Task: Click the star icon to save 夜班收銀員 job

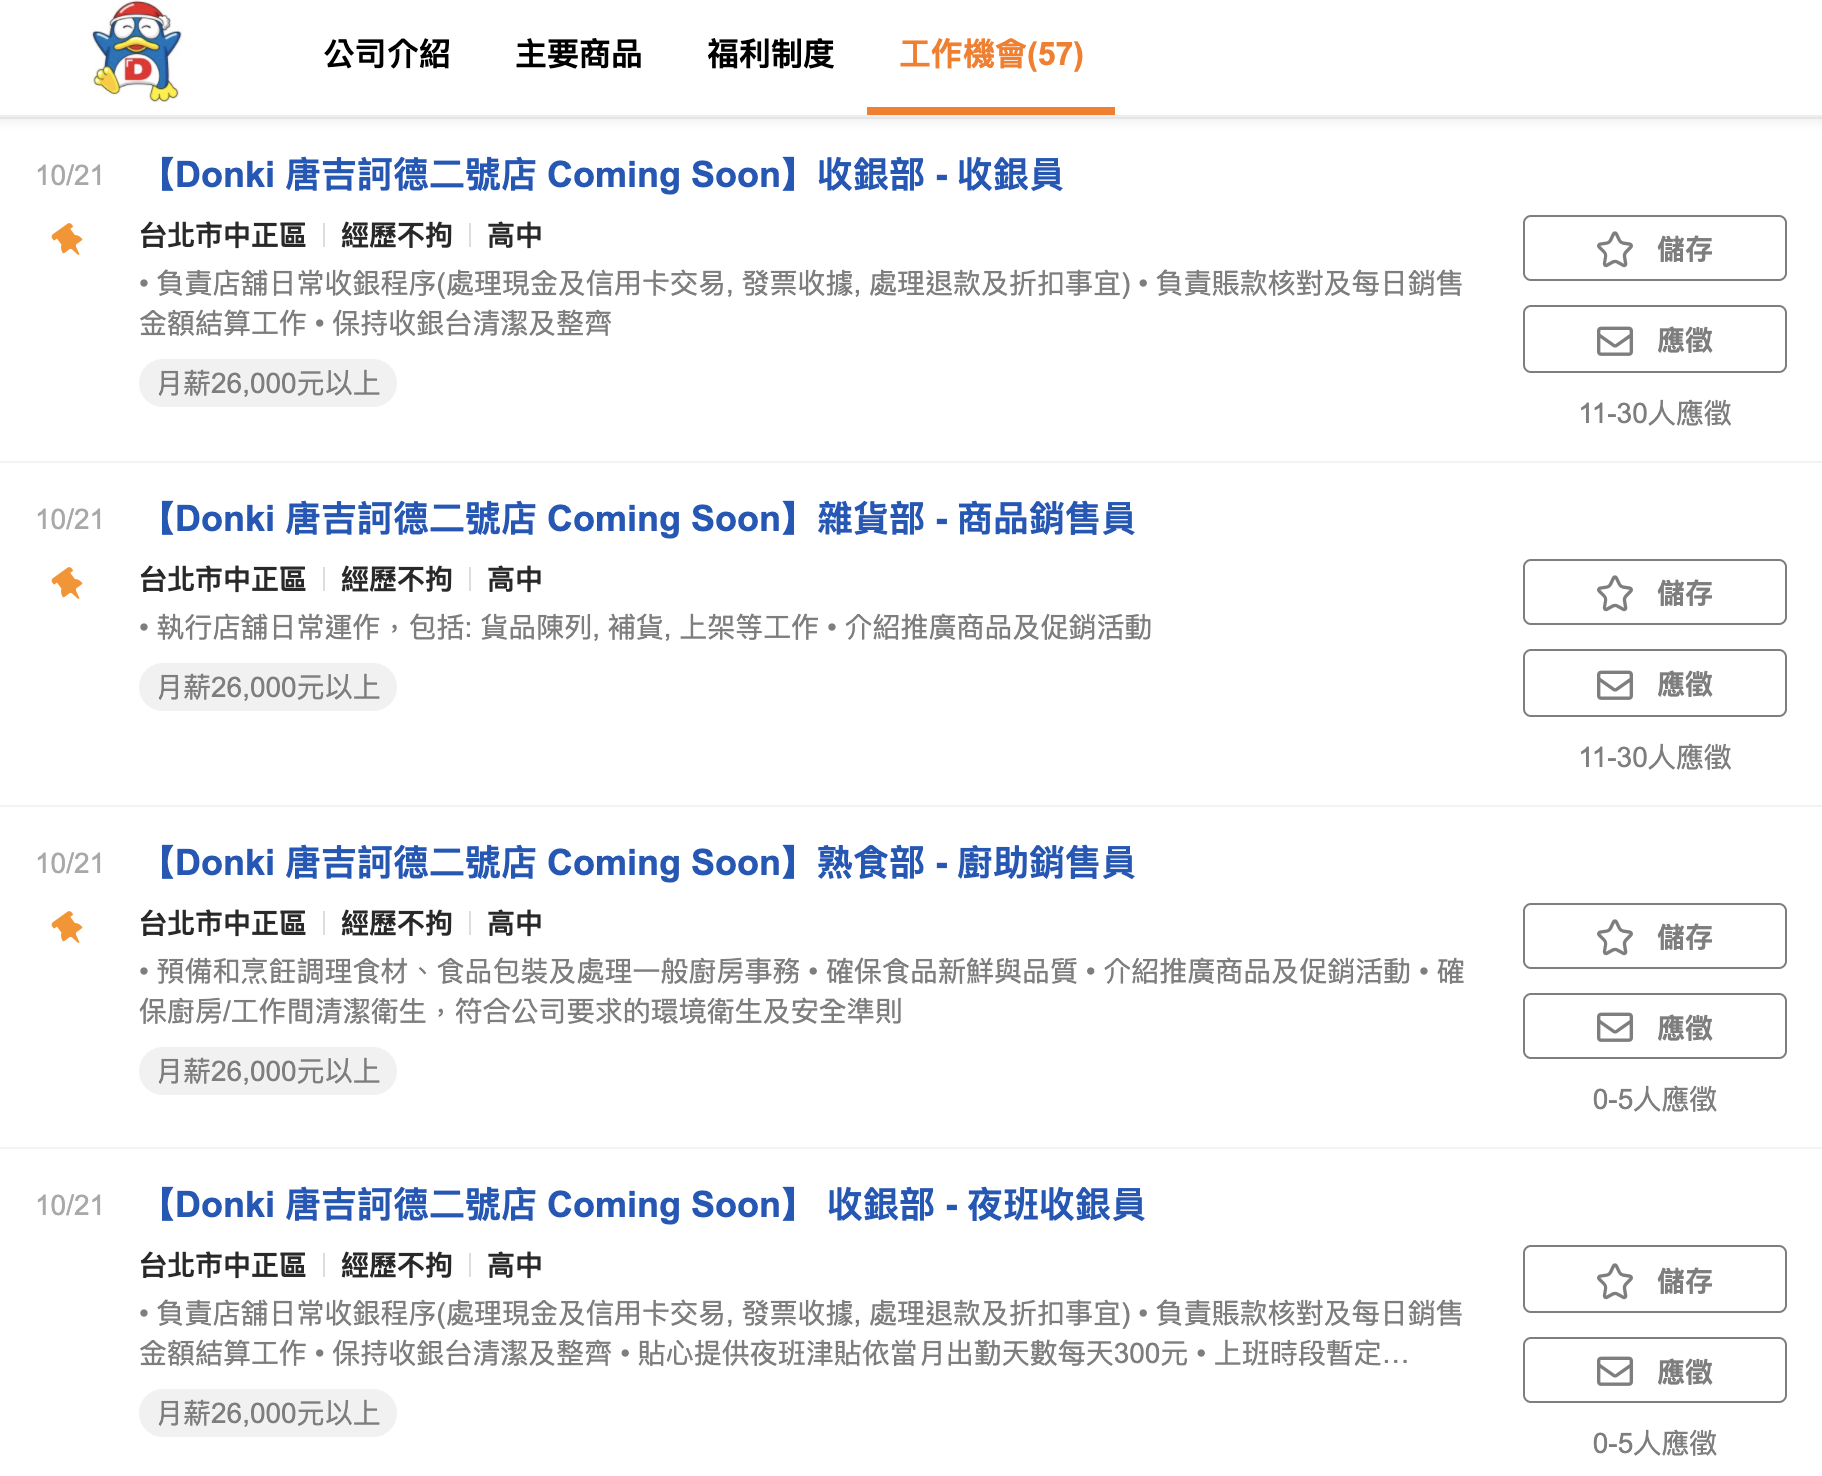Action: (1614, 1281)
